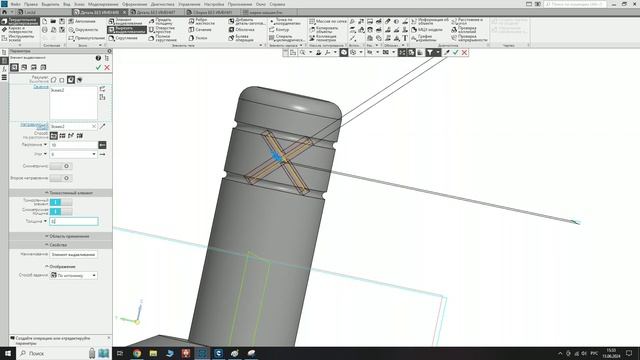Open the Проверка коллизий tool
The image size is (640, 360).
click(x=464, y=30)
